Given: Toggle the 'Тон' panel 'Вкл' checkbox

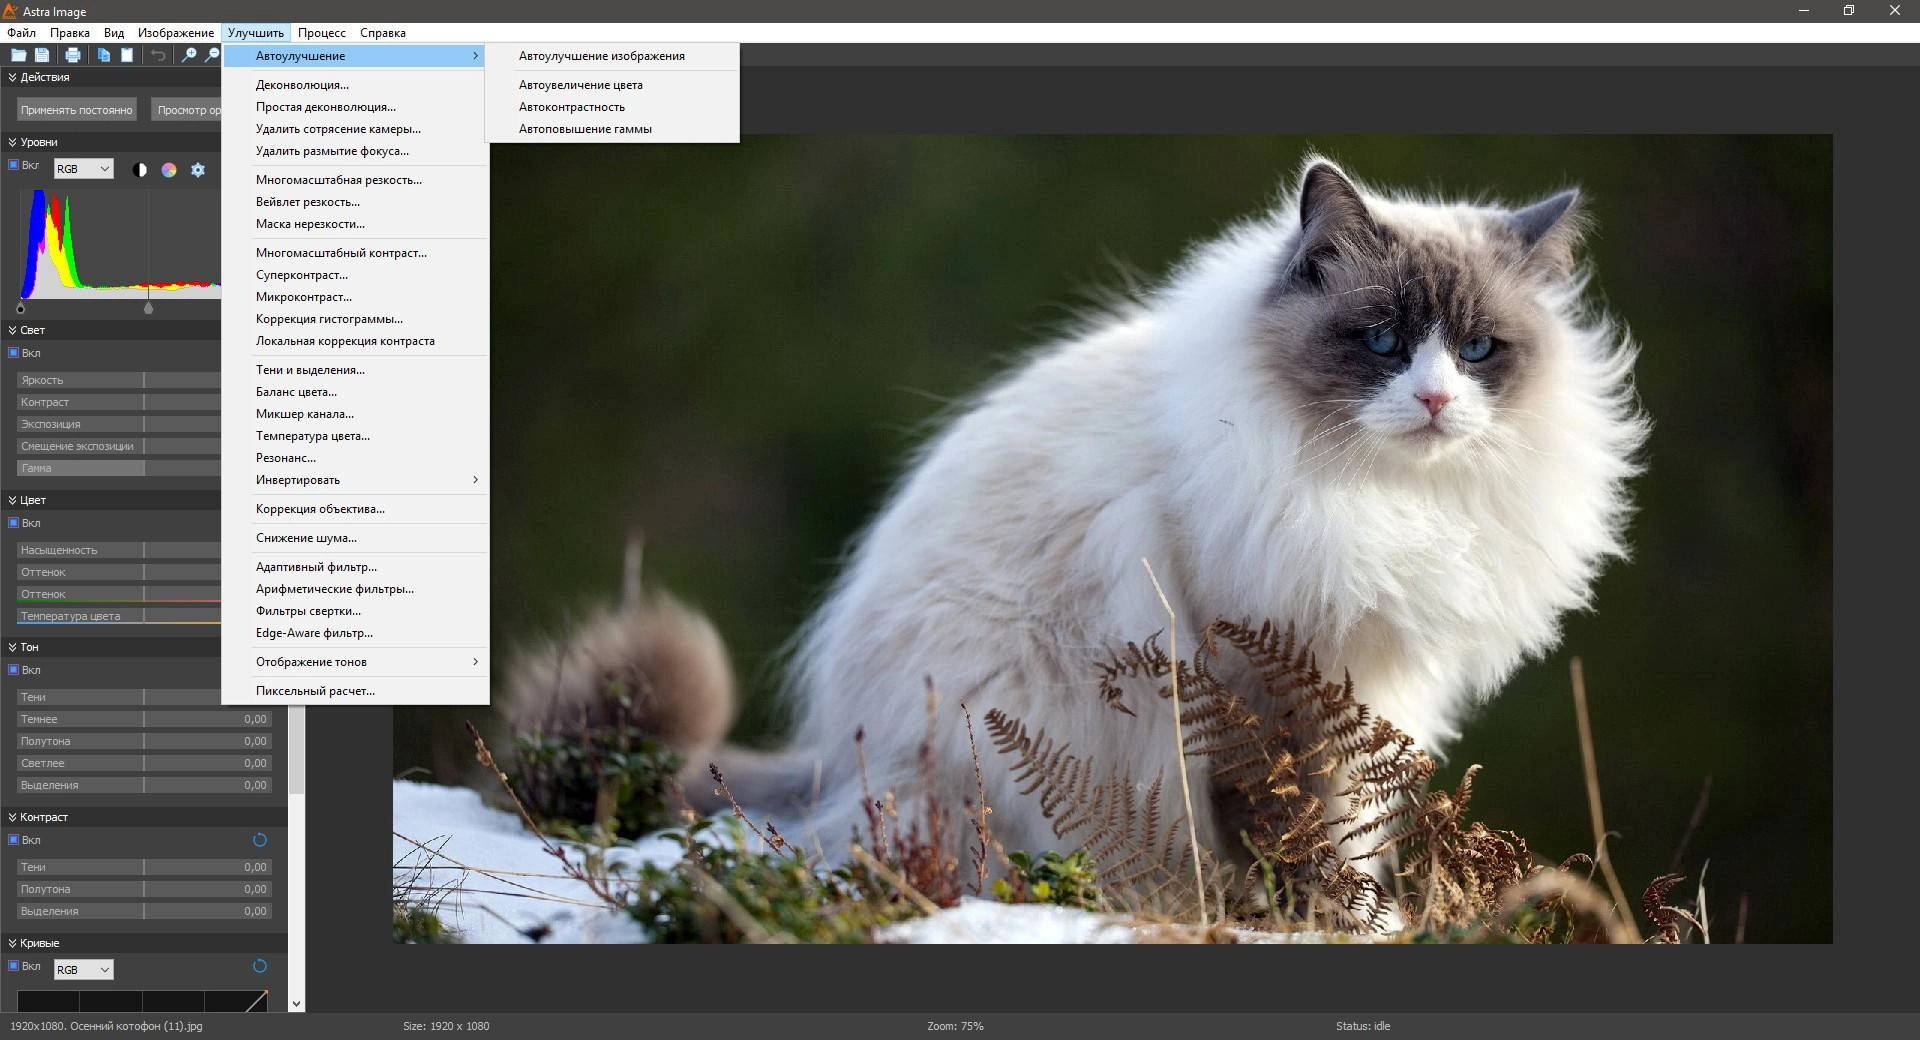Looking at the screenshot, I should [x=14, y=670].
